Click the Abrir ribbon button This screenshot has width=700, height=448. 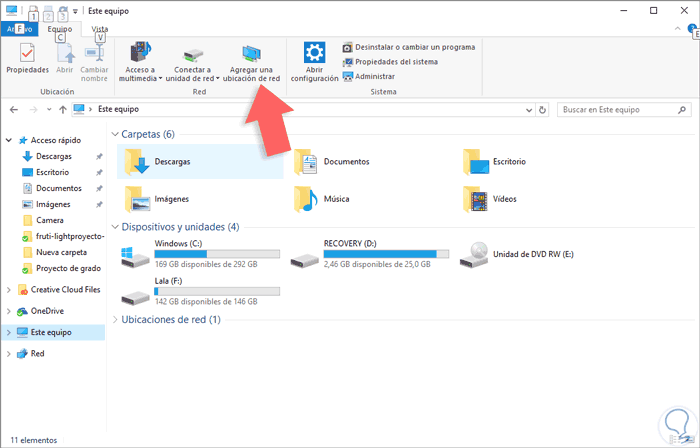65,58
